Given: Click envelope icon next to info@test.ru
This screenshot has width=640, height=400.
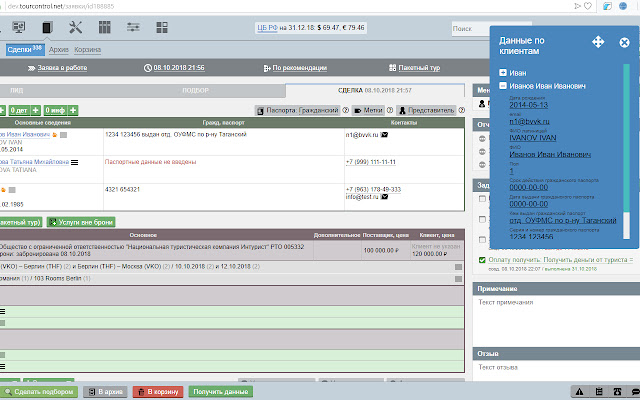Looking at the screenshot, I should point(384,197).
